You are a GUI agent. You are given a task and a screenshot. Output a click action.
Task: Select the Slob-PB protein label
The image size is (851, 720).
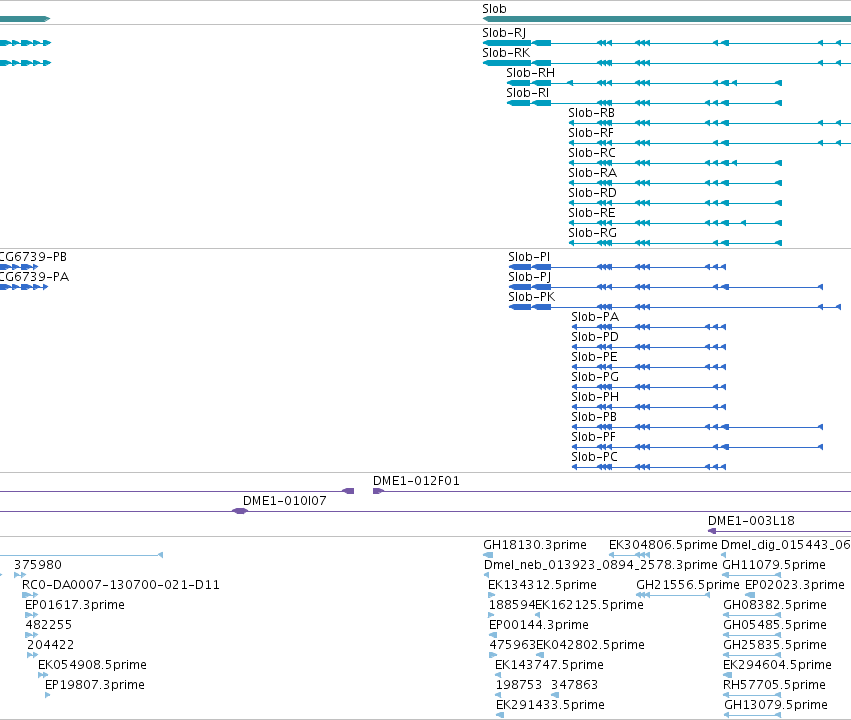tap(594, 417)
